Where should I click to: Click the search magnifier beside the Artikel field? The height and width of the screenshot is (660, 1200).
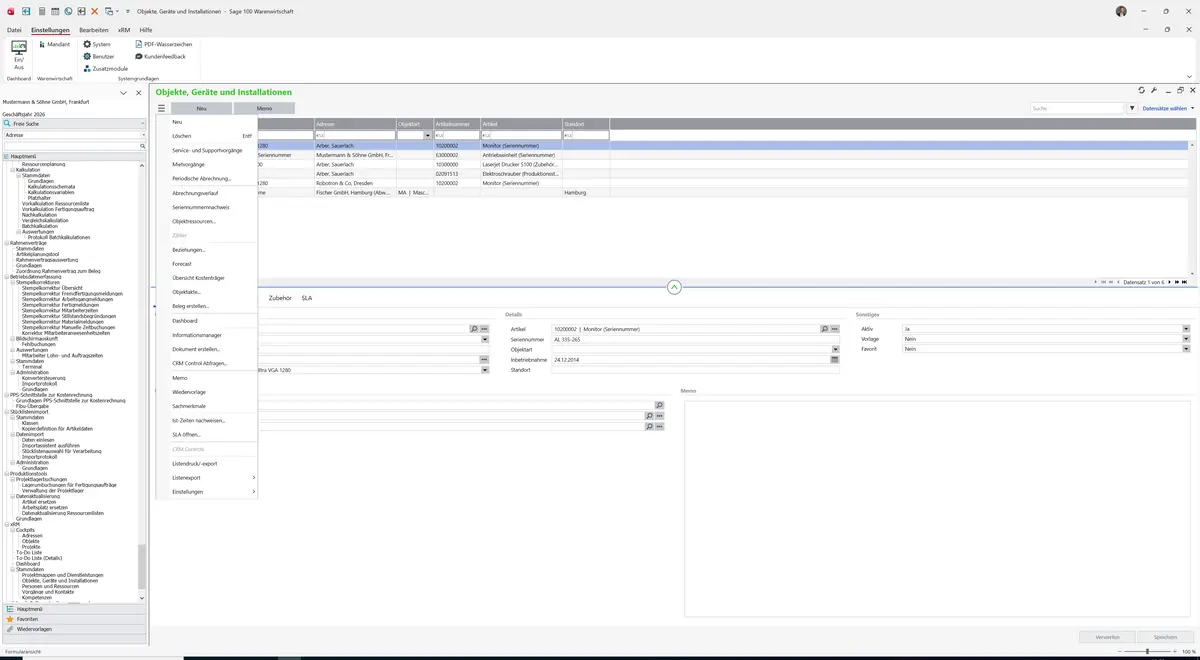(x=825, y=329)
